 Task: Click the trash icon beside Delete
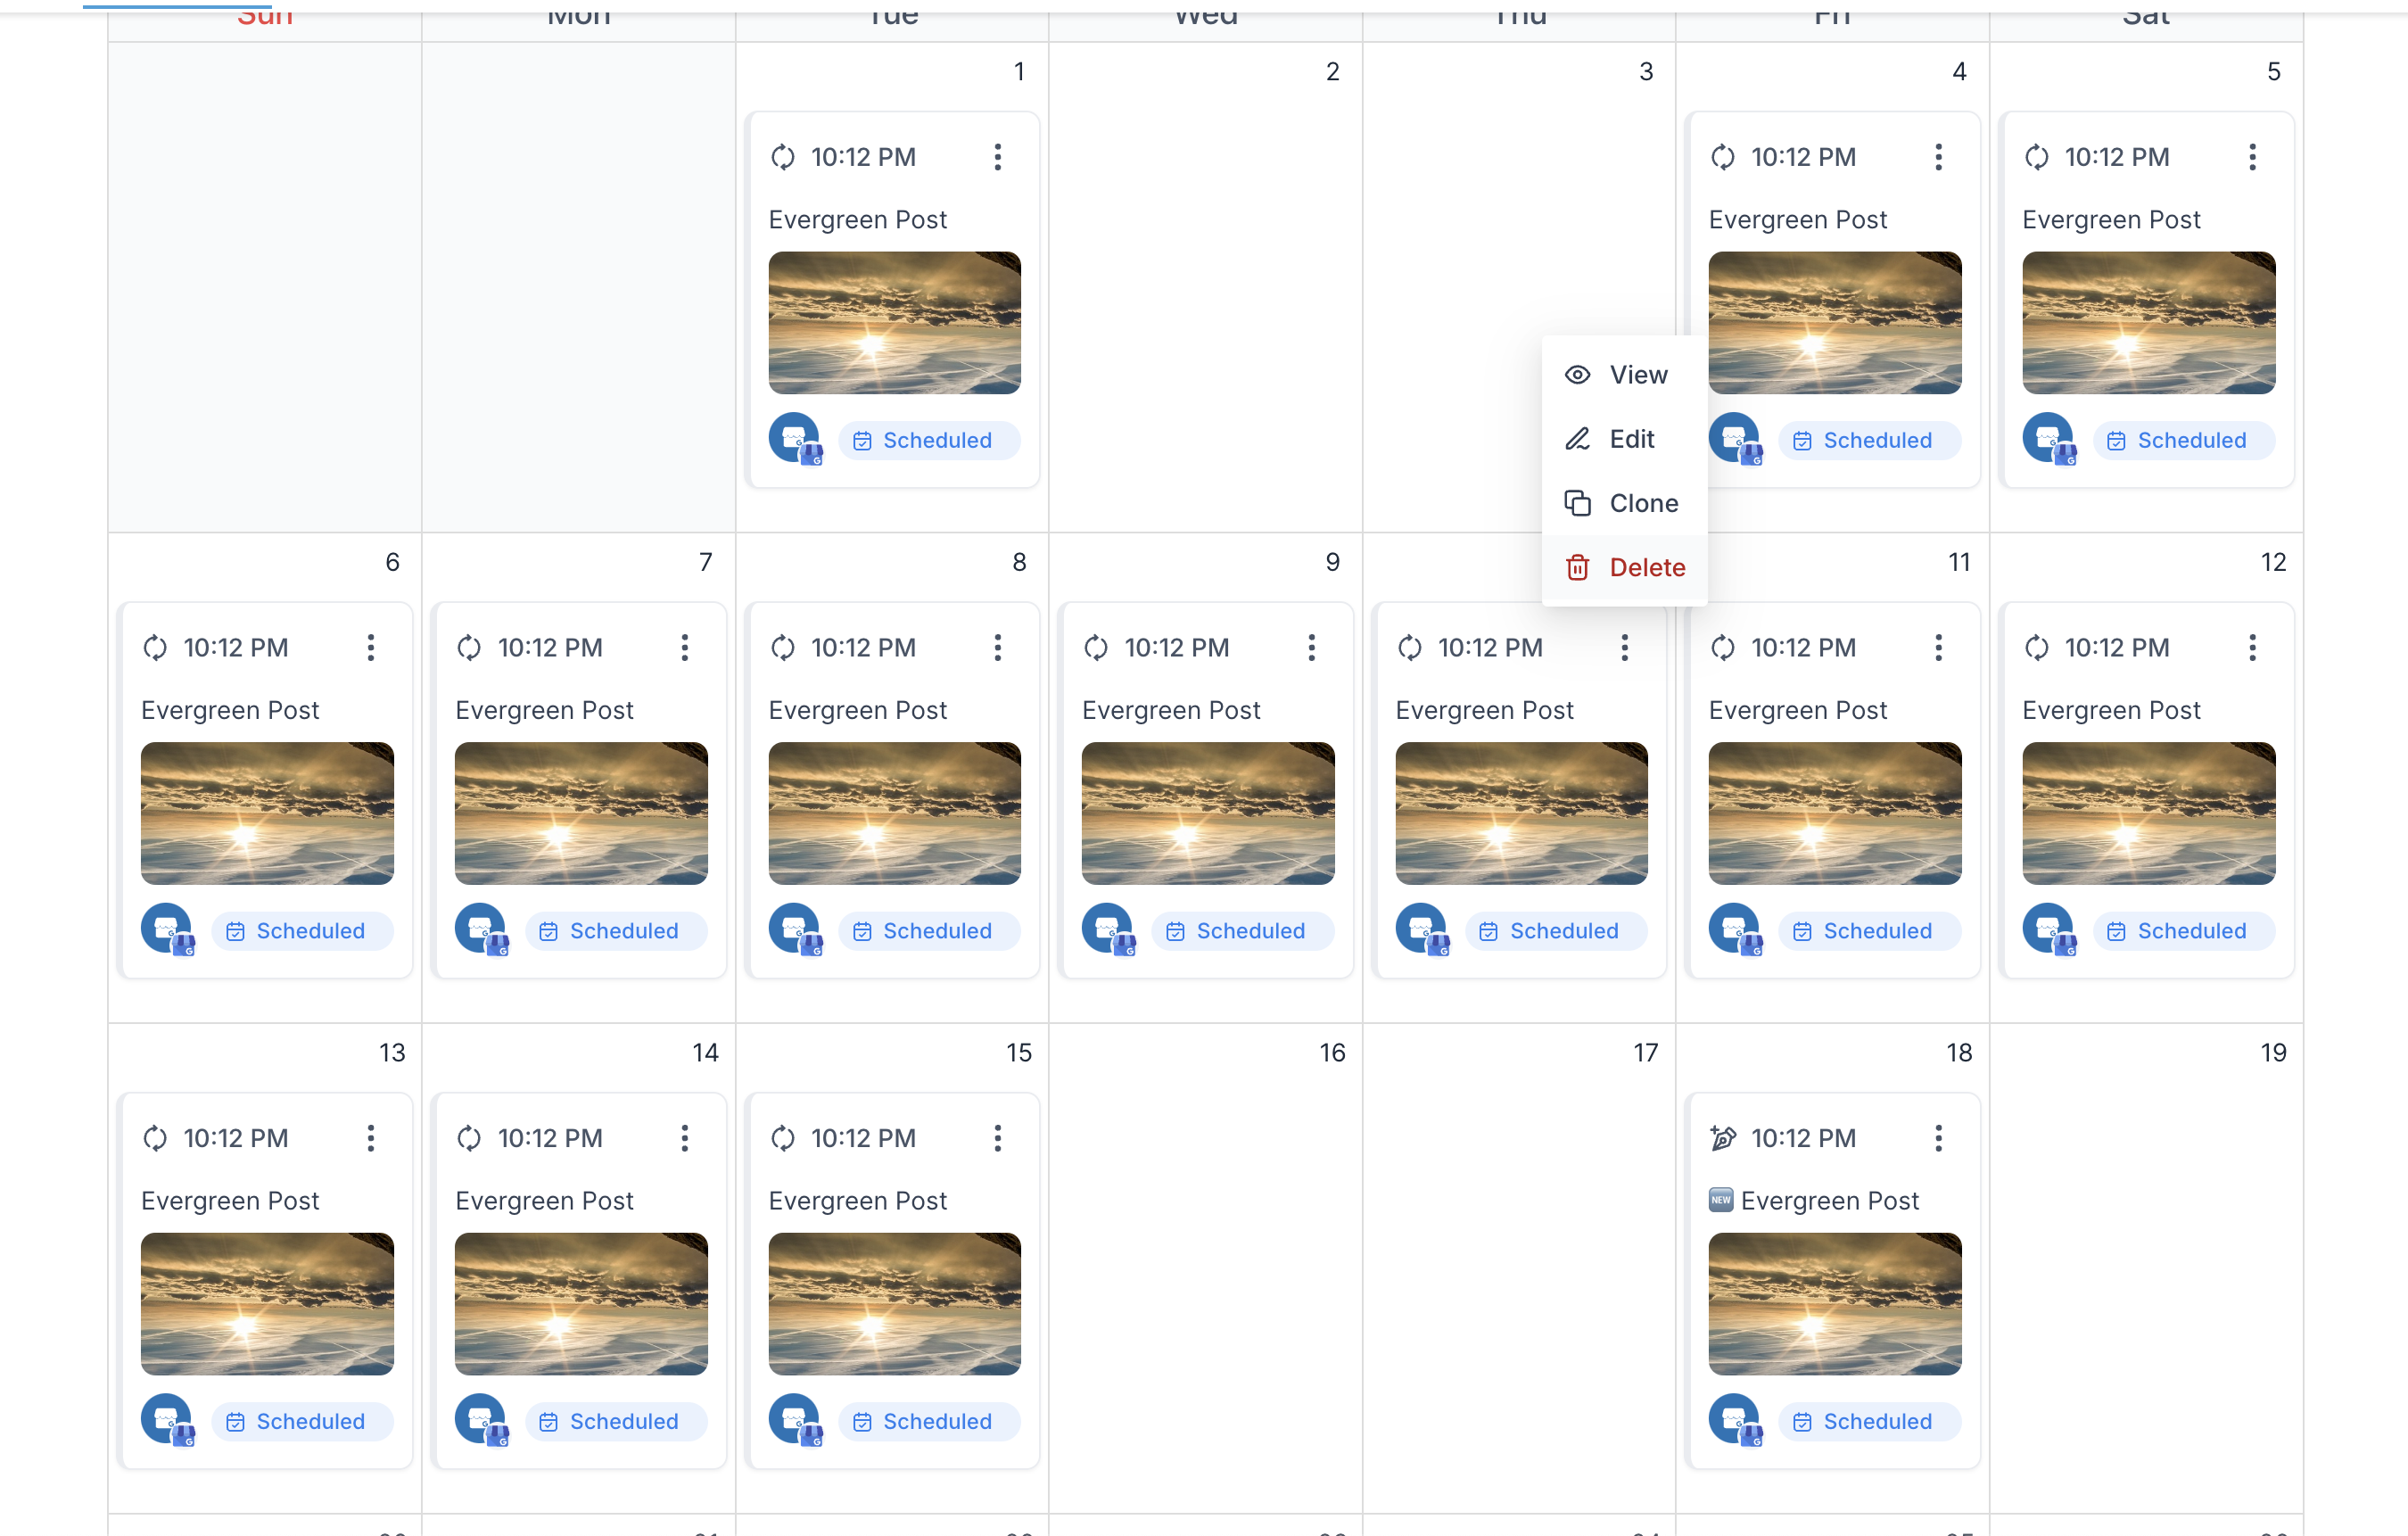click(x=1577, y=568)
